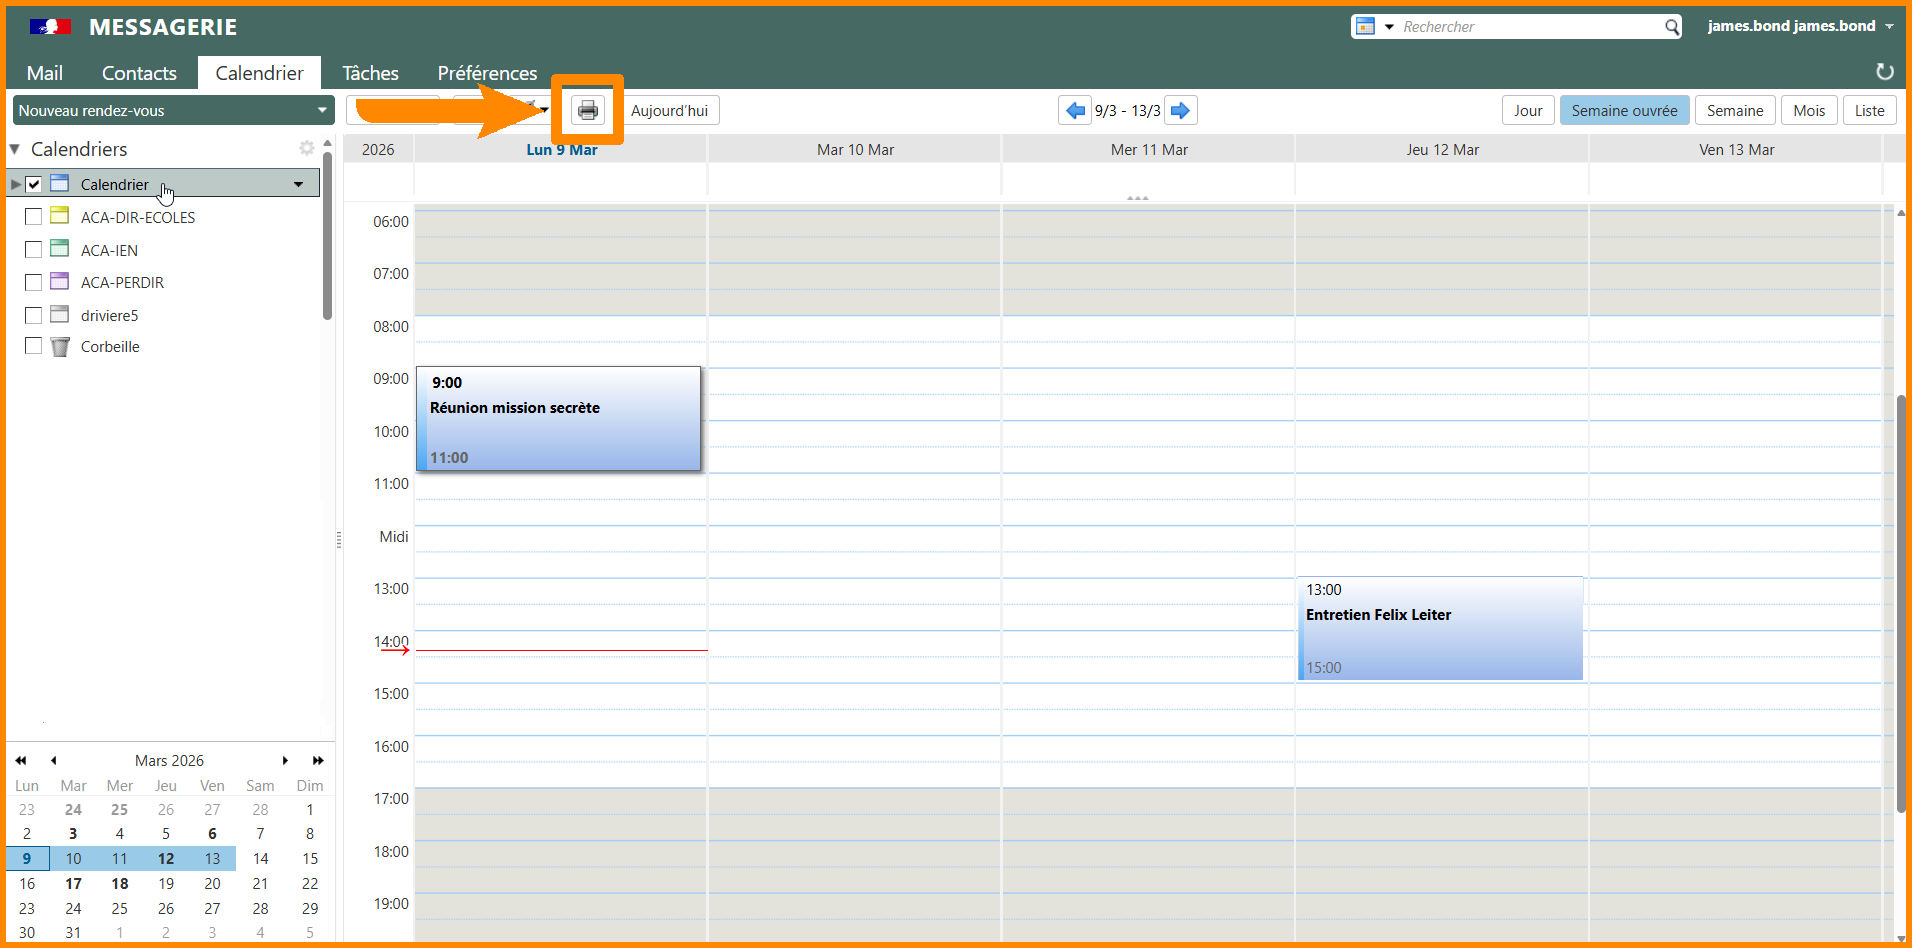This screenshot has width=1912, height=948.
Task: Collapse the Calendriers section triangle
Action: coord(15,149)
